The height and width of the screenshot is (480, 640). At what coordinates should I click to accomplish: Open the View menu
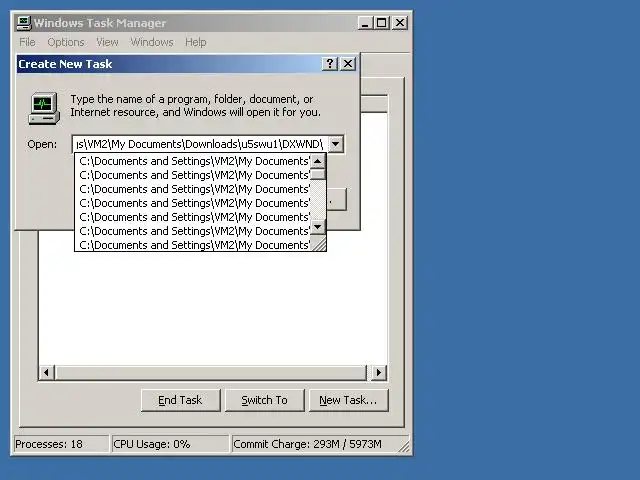[x=107, y=42]
